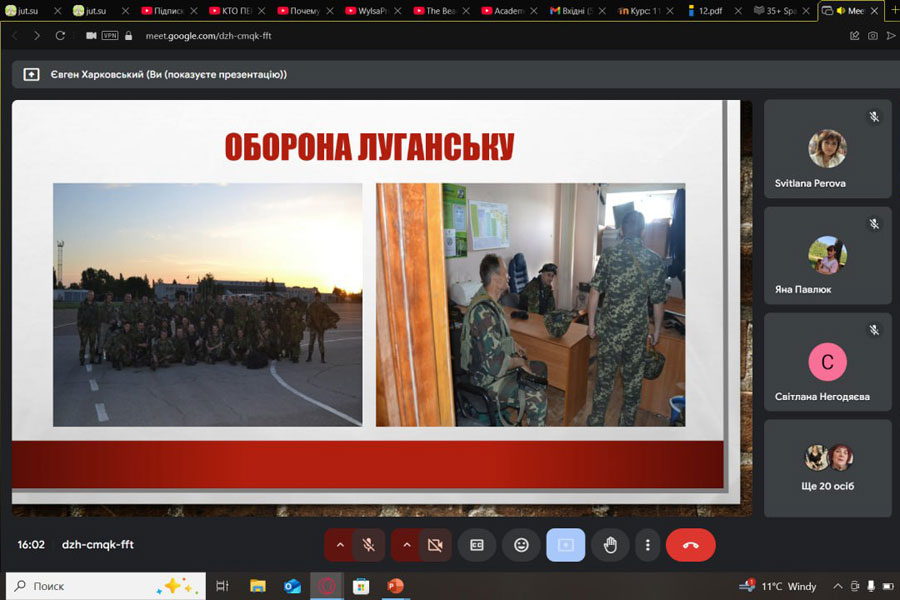Click the browser address bar URL
900x600 pixels.
pyautogui.click(x=208, y=36)
